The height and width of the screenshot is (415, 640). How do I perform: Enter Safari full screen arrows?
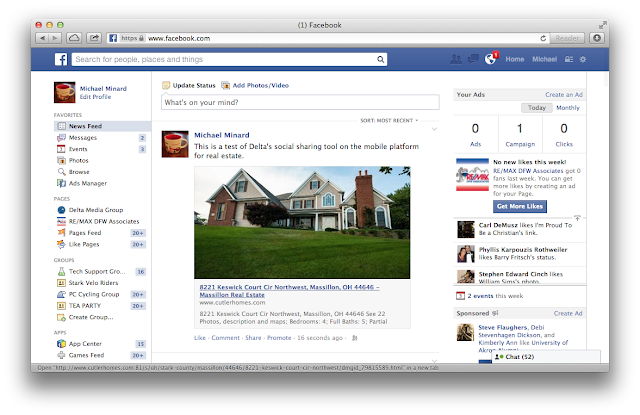602,25
